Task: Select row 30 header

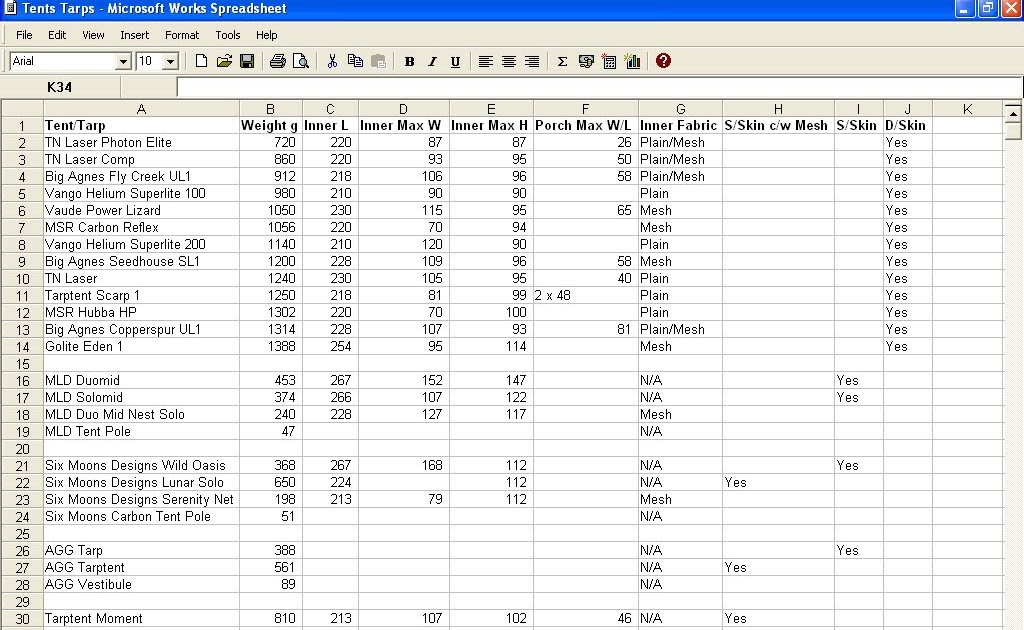Action: tap(22, 618)
